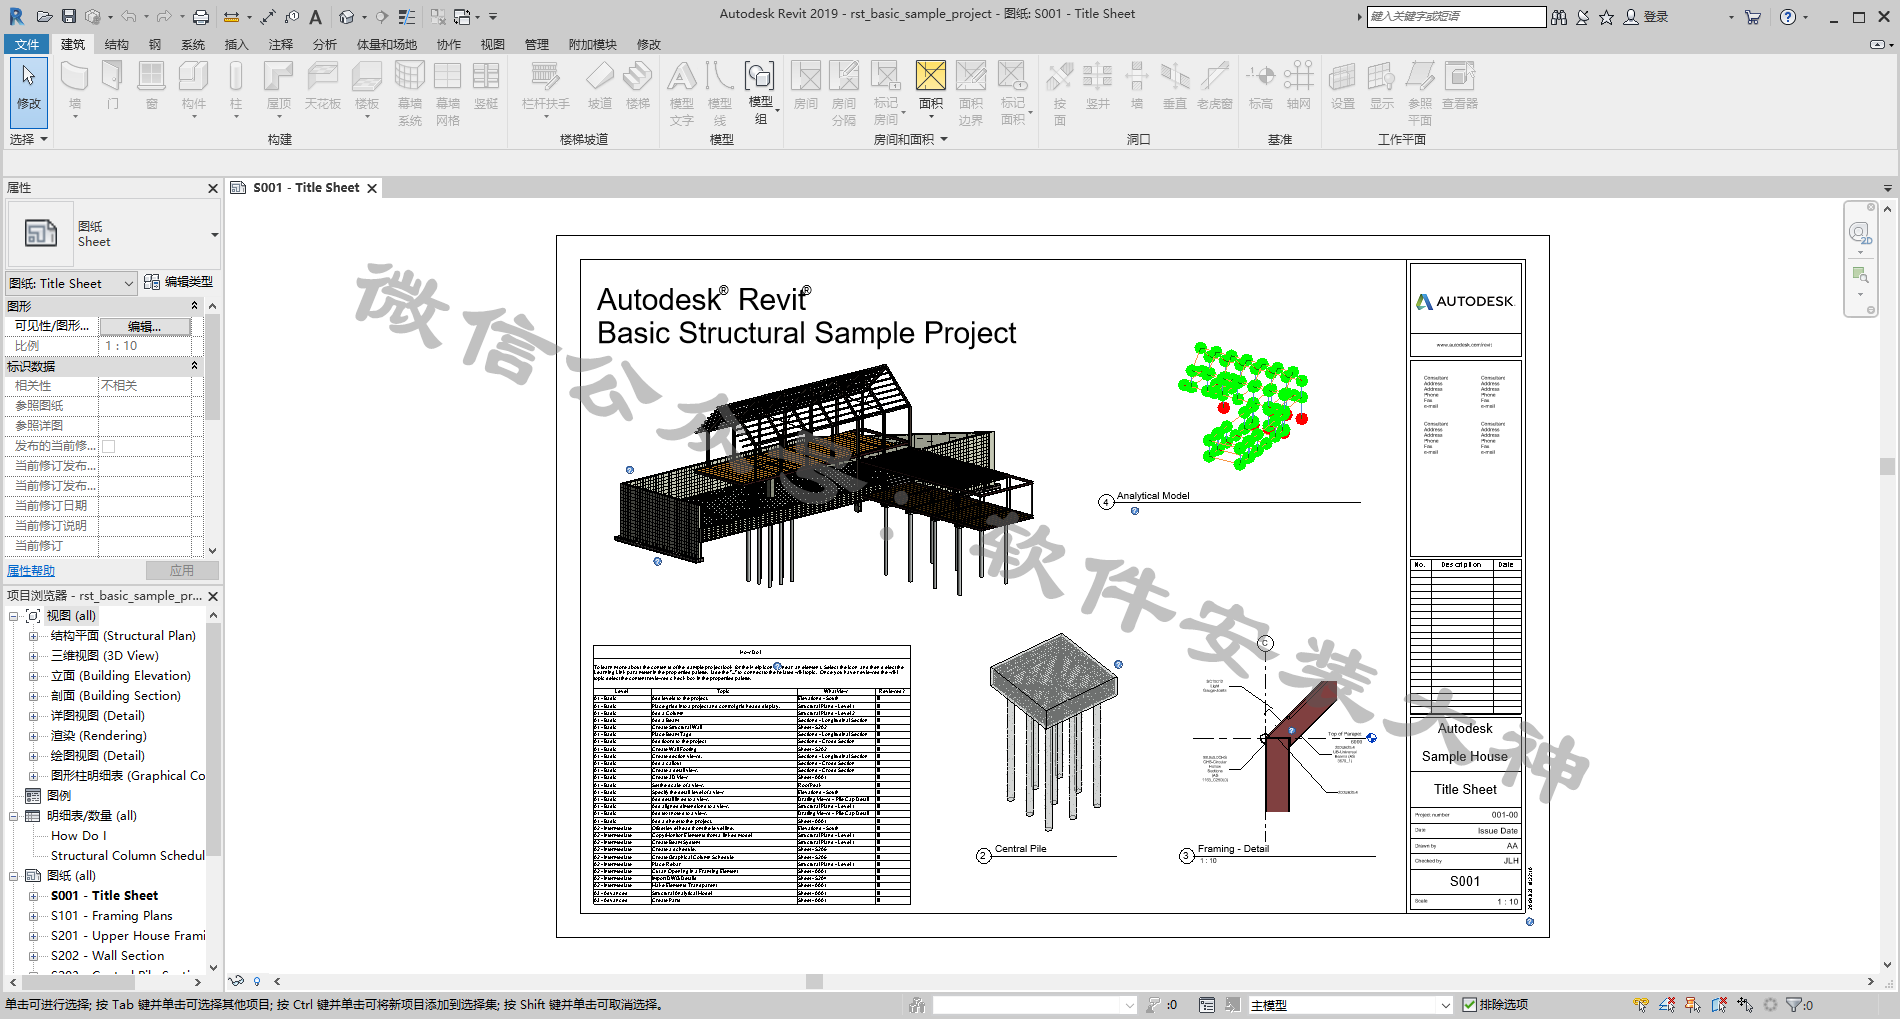Click the Column (柱) tool icon
Screen dimensions: 1900x1019
point(236,78)
